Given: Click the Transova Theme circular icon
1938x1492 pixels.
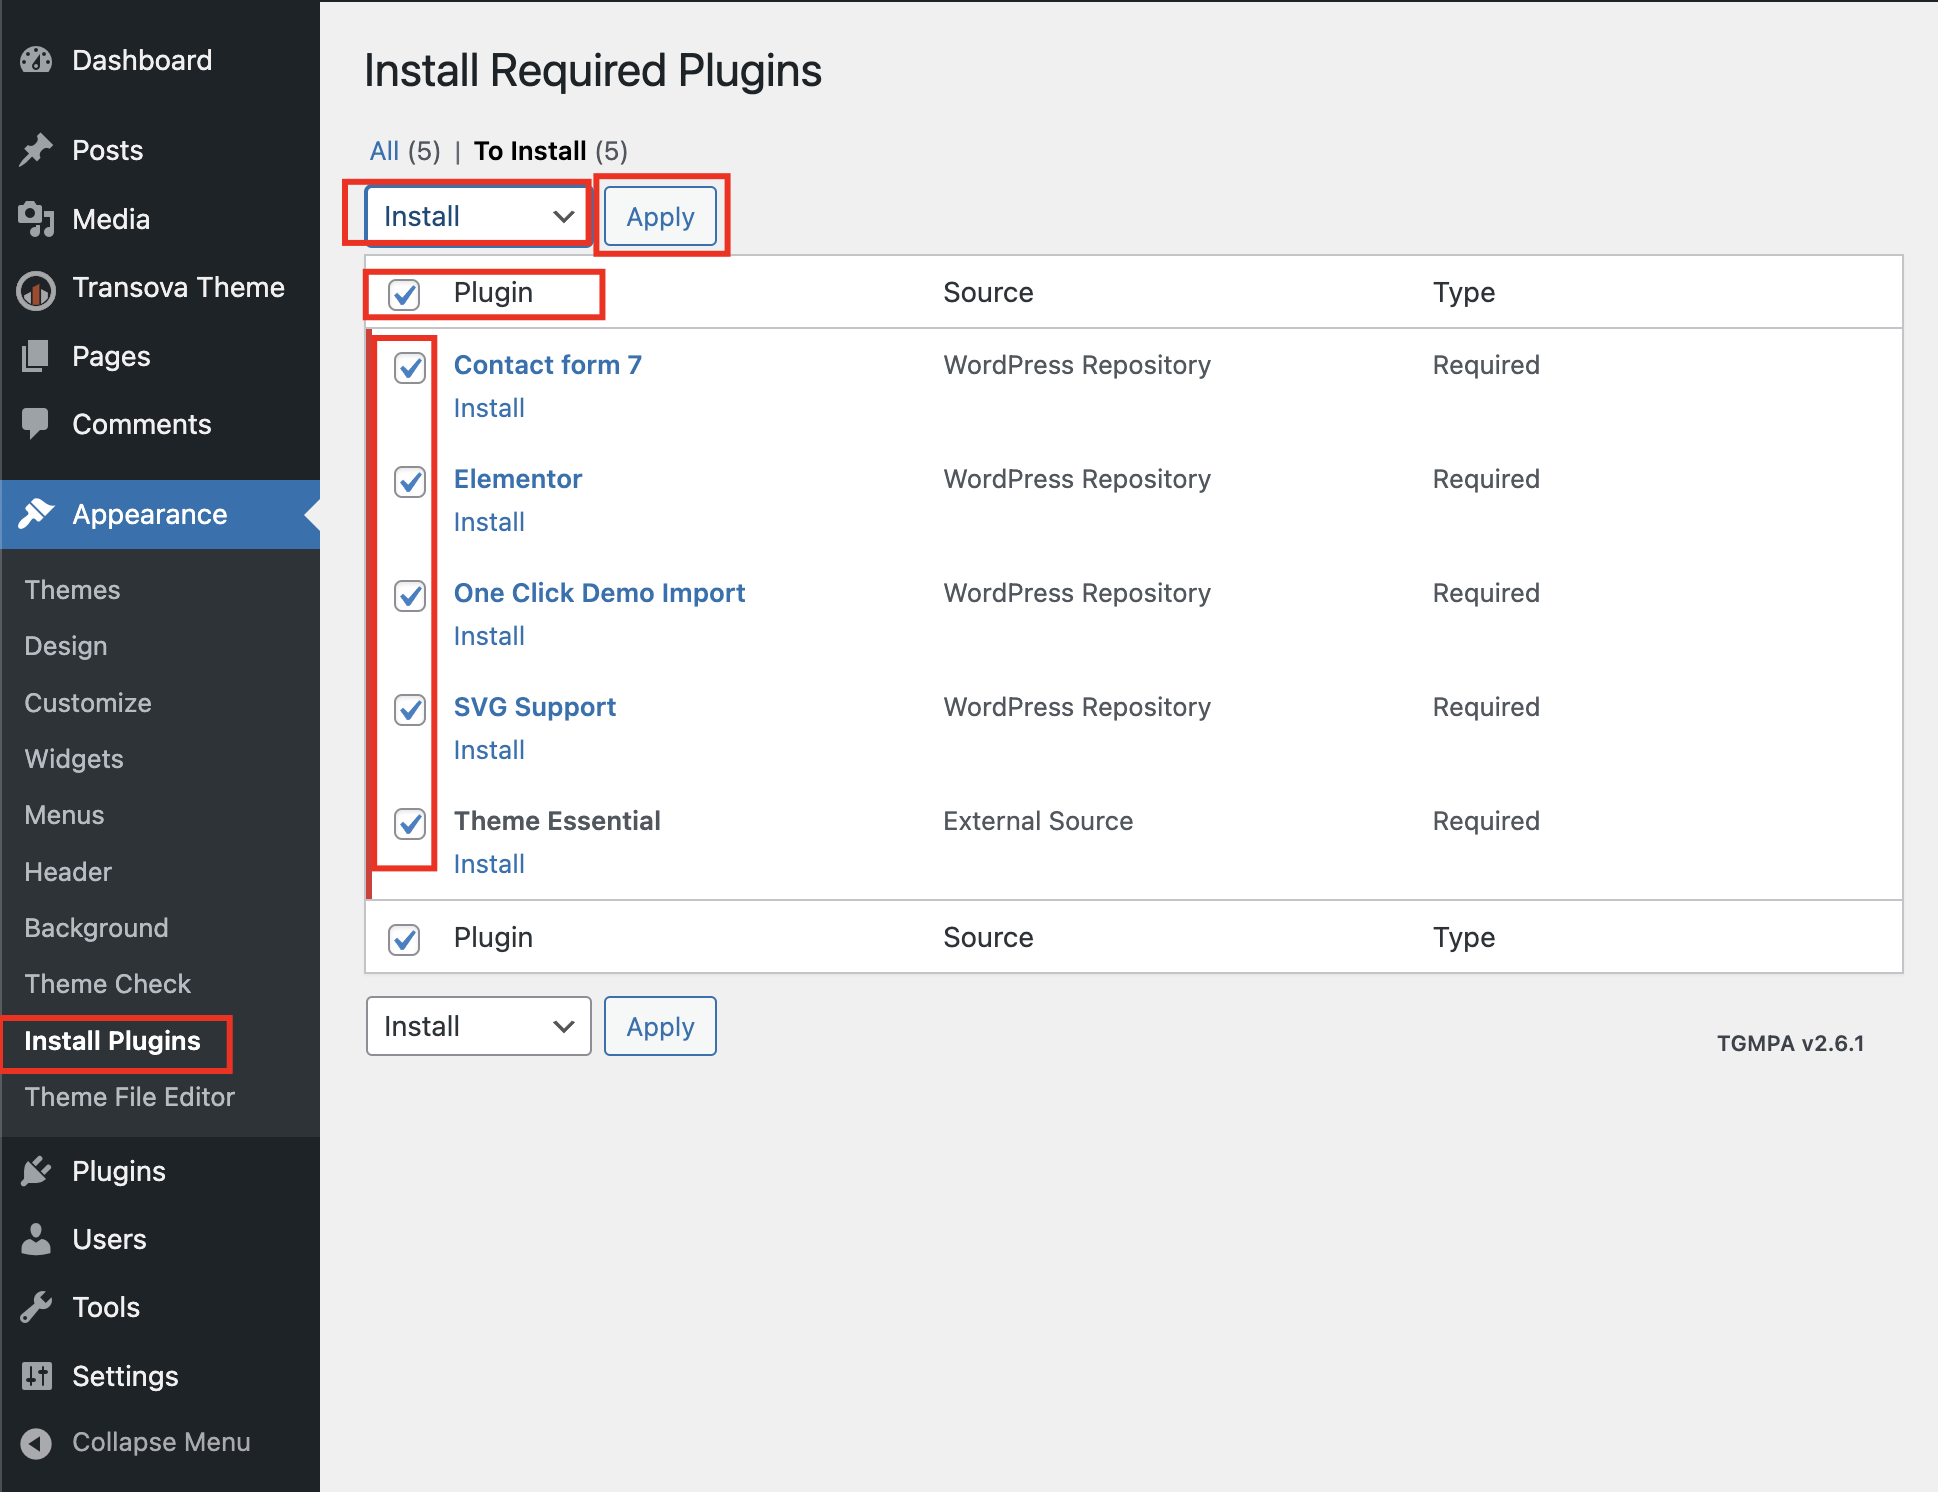Looking at the screenshot, I should coord(36,290).
